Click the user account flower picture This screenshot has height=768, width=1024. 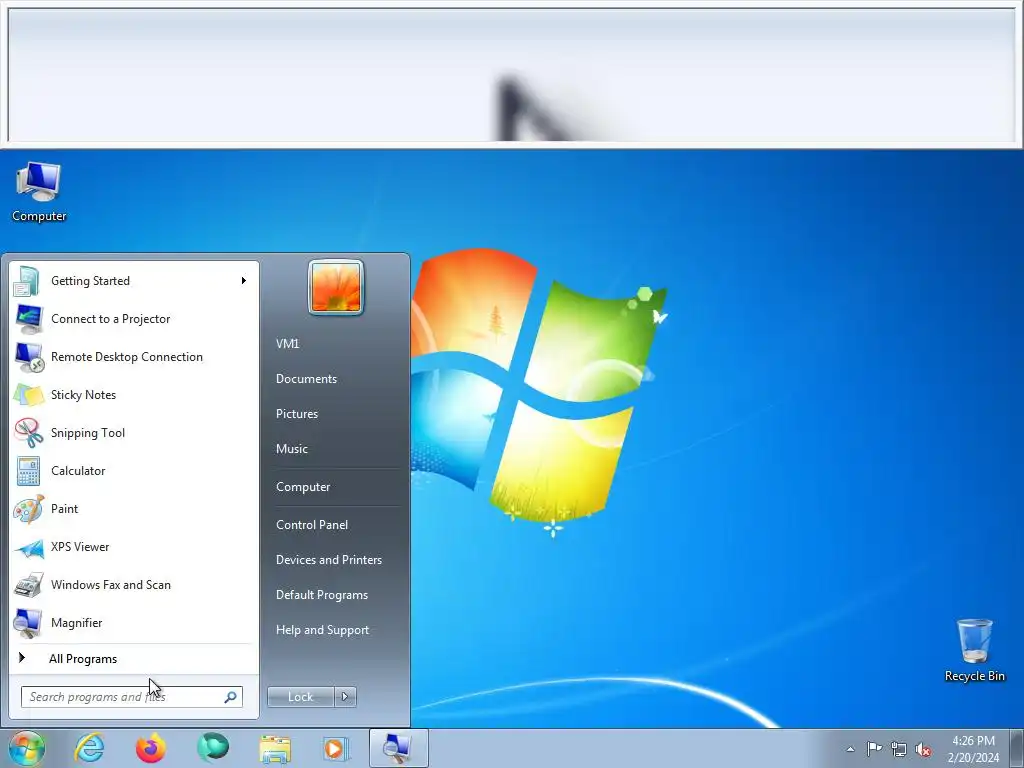336,287
